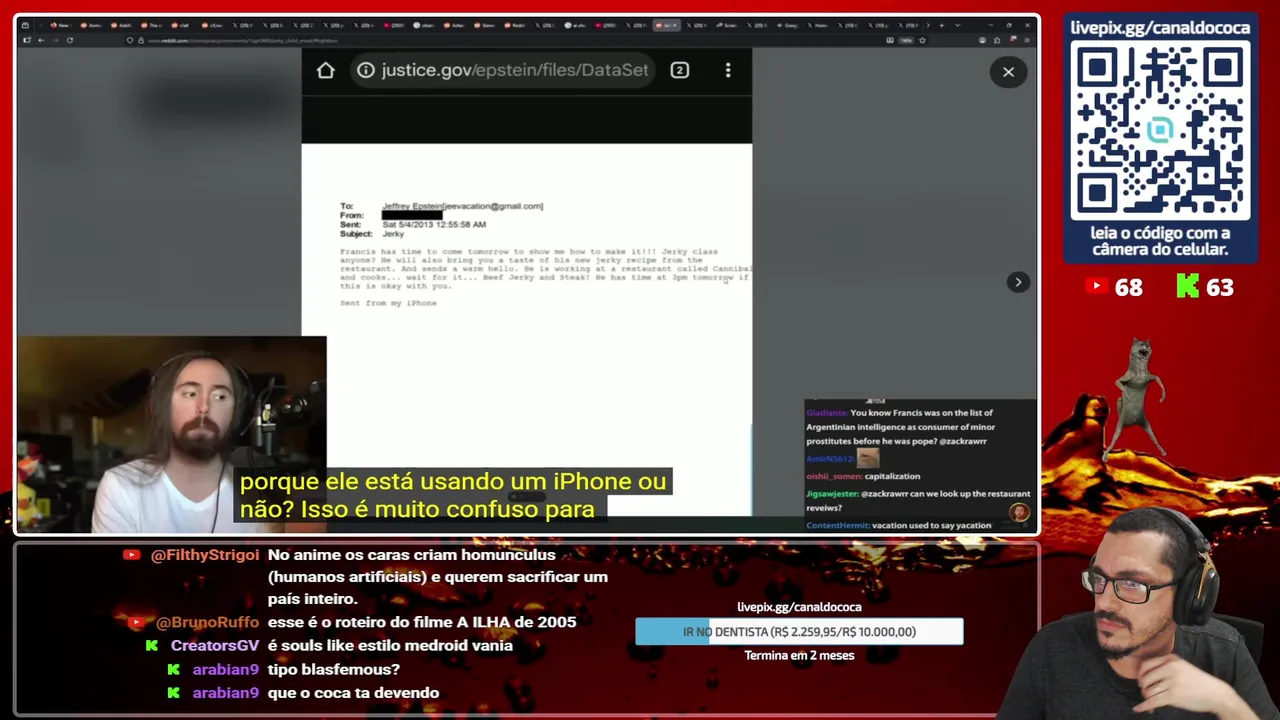Click 'jeevacation@gmail.com' in the email header
The height and width of the screenshot is (720, 1280).
492,206
